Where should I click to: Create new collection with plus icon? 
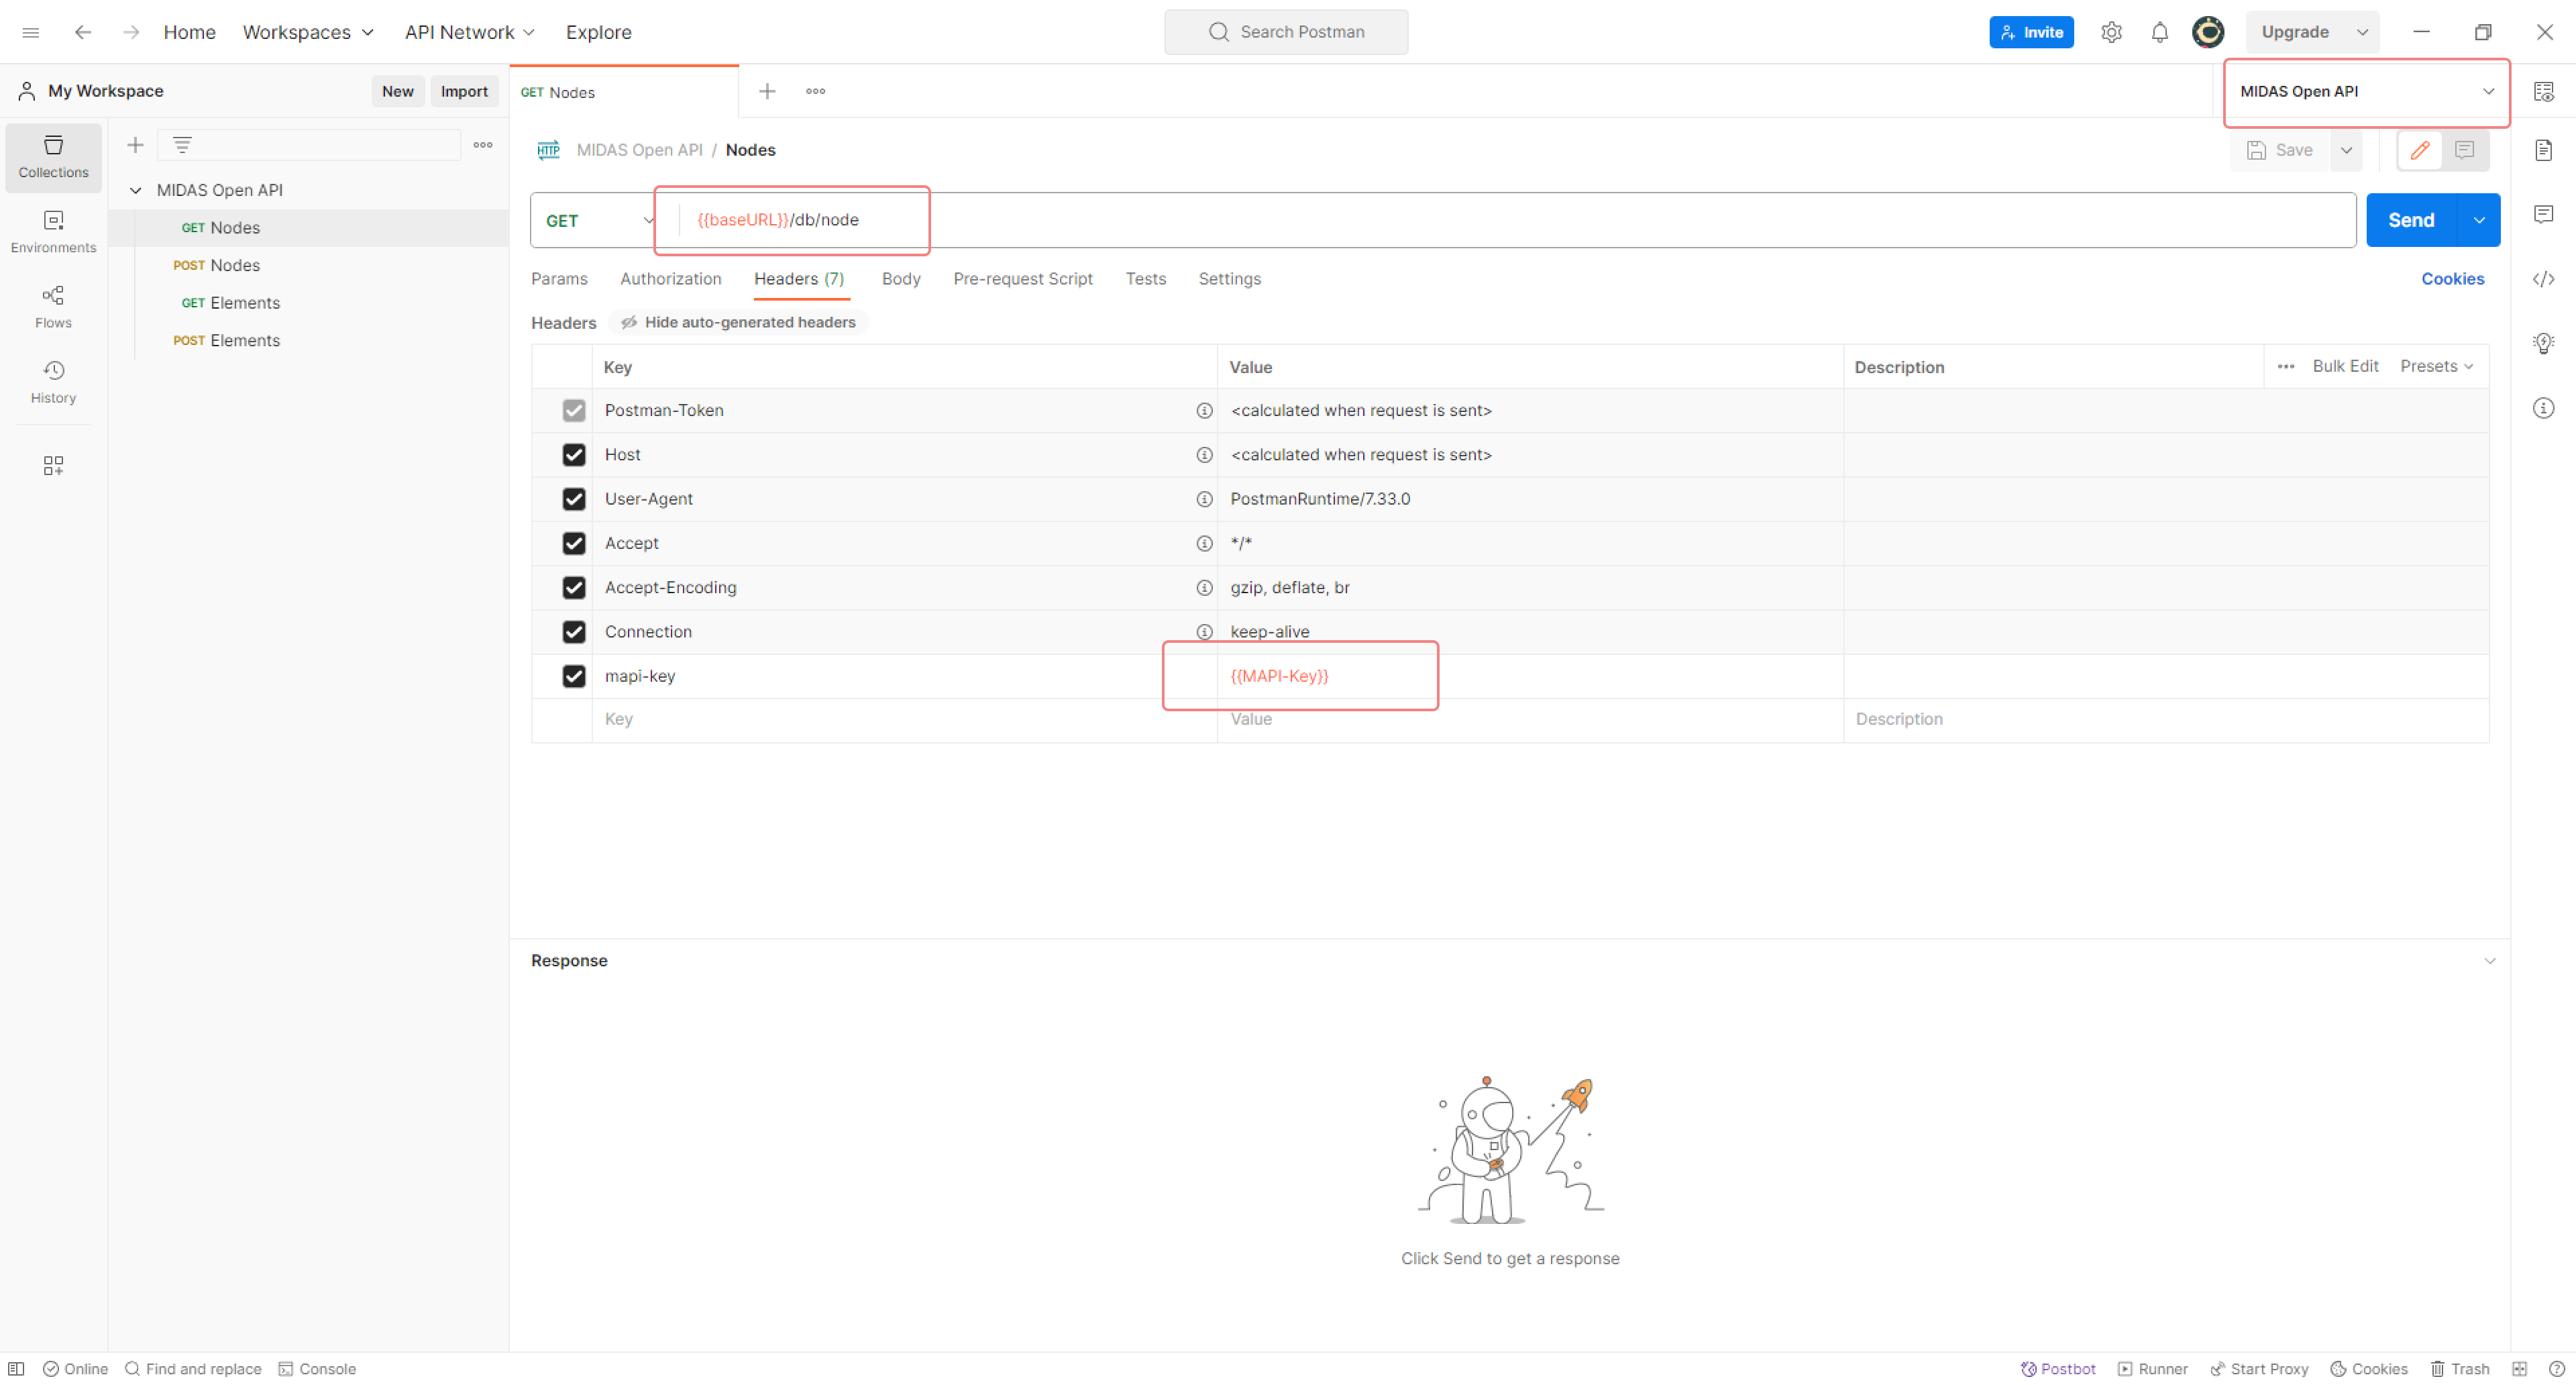135,145
